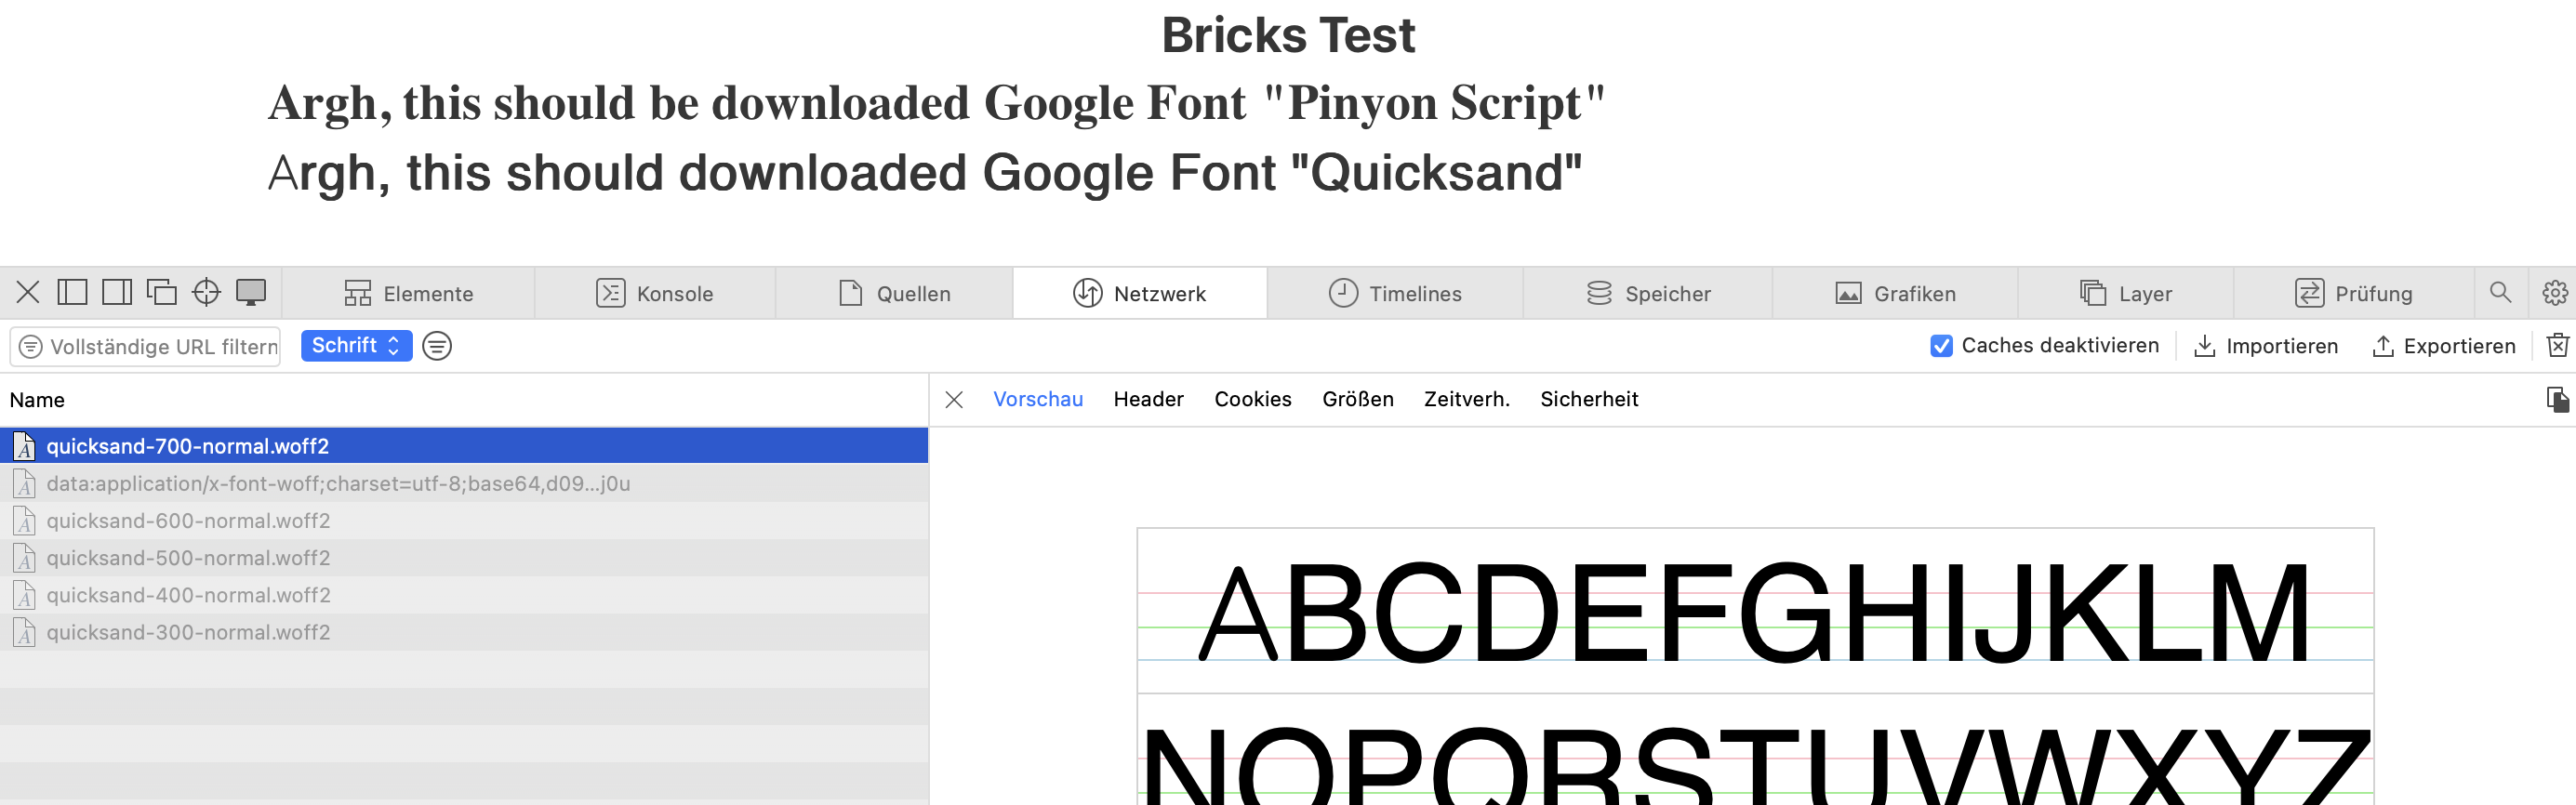2576x805 pixels.
Task: Click font file icon of quicksand-700 row
Action: [x=25, y=446]
